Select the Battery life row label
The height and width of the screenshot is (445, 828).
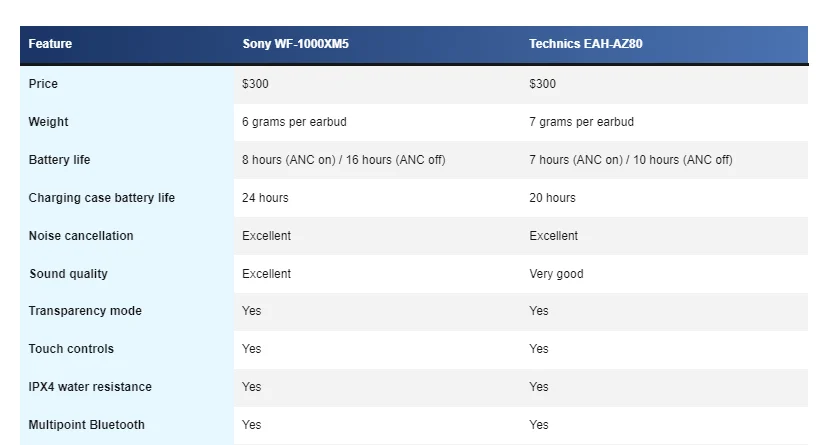pyautogui.click(x=60, y=160)
